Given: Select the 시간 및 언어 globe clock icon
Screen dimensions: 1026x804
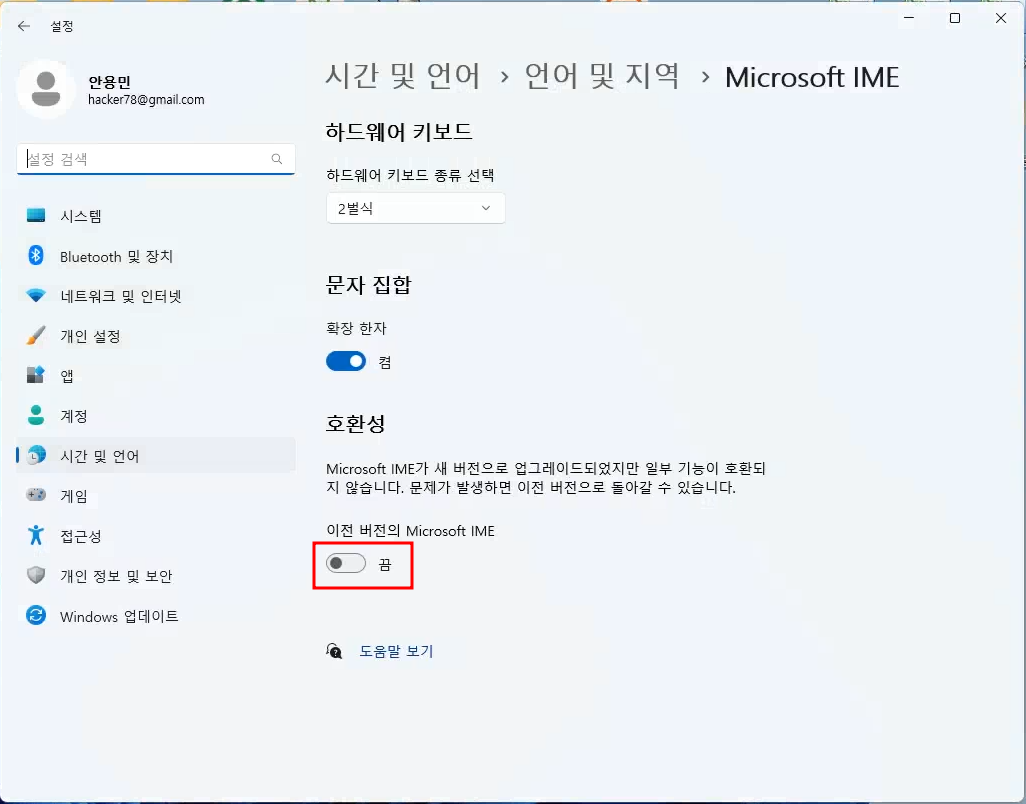Looking at the screenshot, I should point(36,455).
